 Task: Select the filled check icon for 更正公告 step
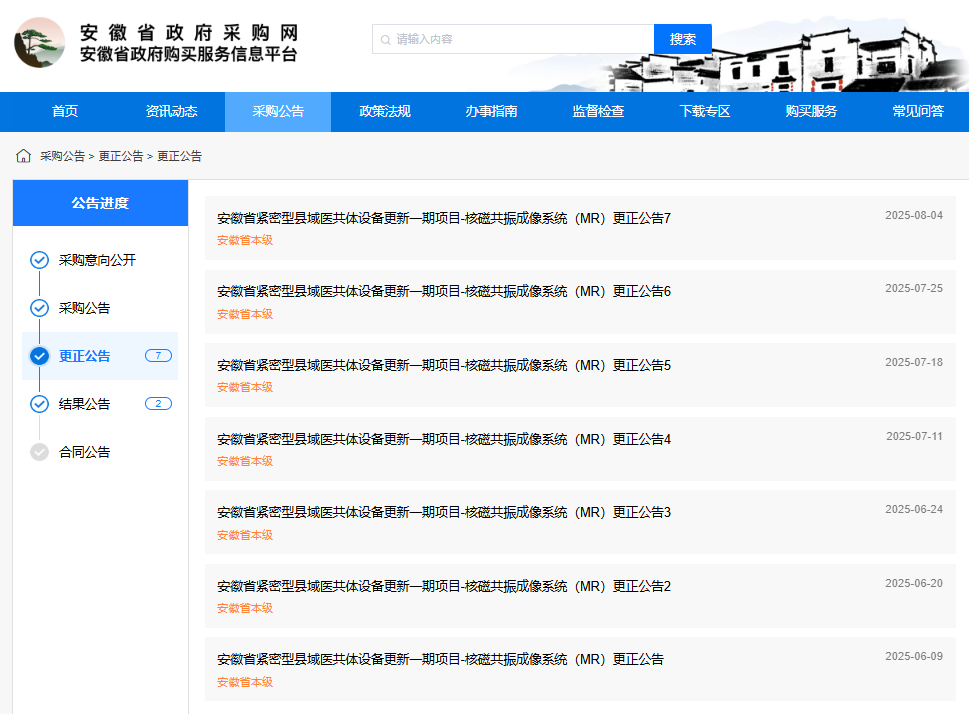(38, 356)
